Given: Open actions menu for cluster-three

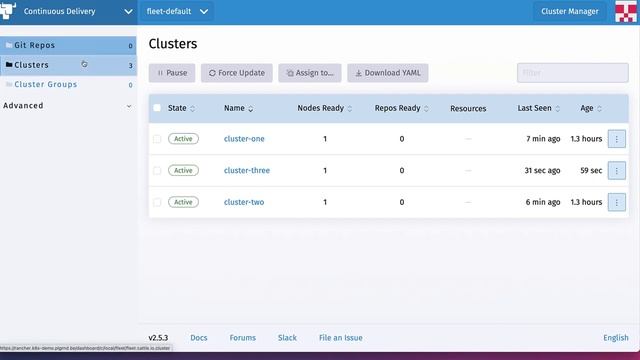Looking at the screenshot, I should tap(616, 171).
